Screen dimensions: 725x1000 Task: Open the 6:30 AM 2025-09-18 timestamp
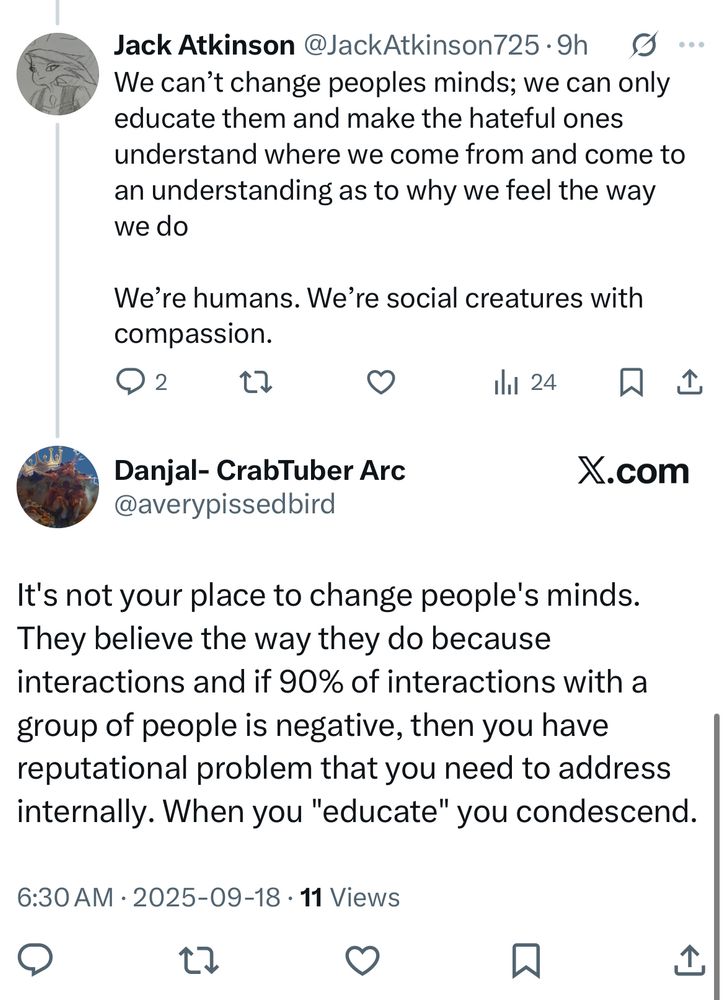[148, 897]
